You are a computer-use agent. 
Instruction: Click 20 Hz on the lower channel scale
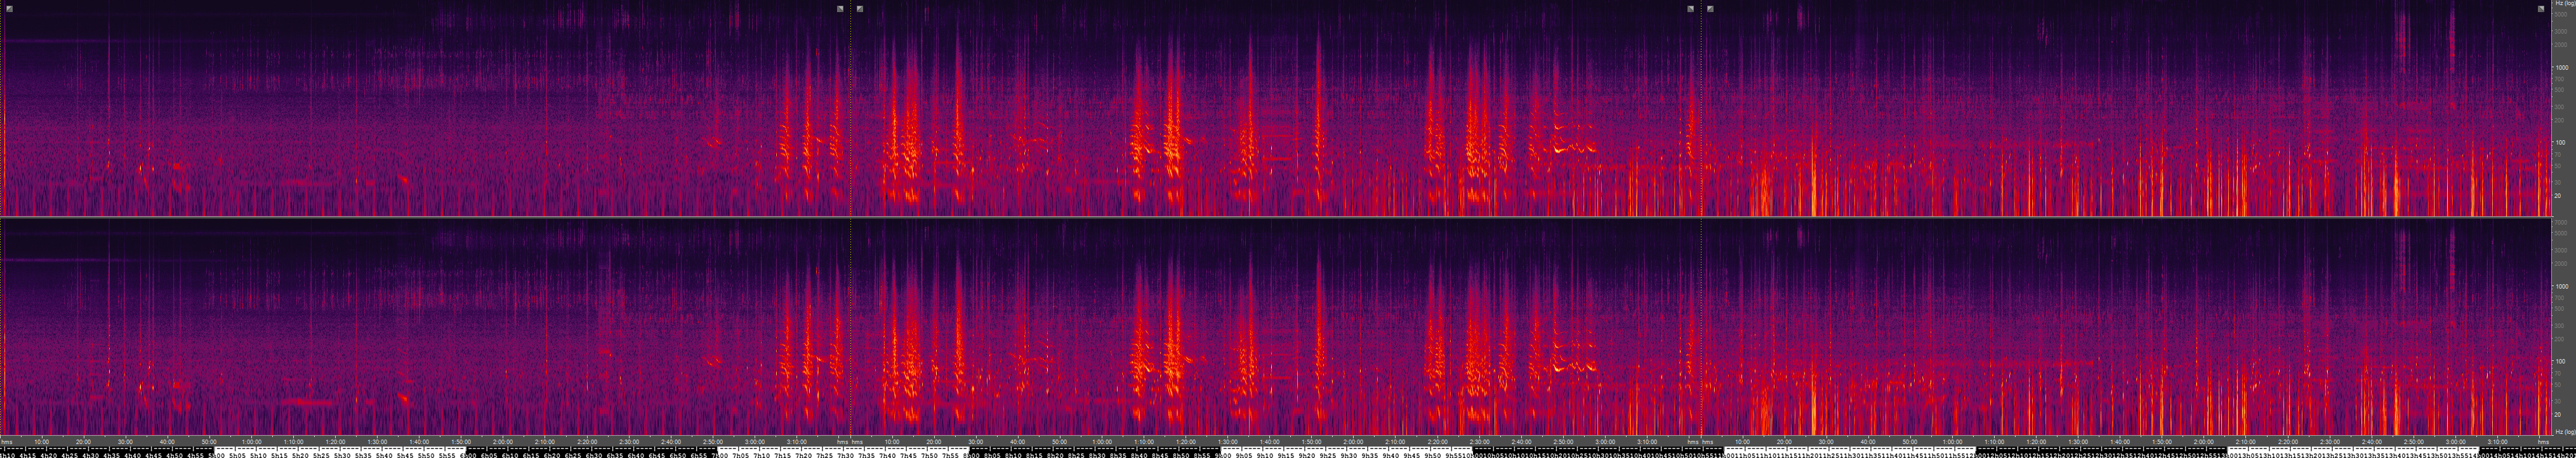click(2557, 414)
